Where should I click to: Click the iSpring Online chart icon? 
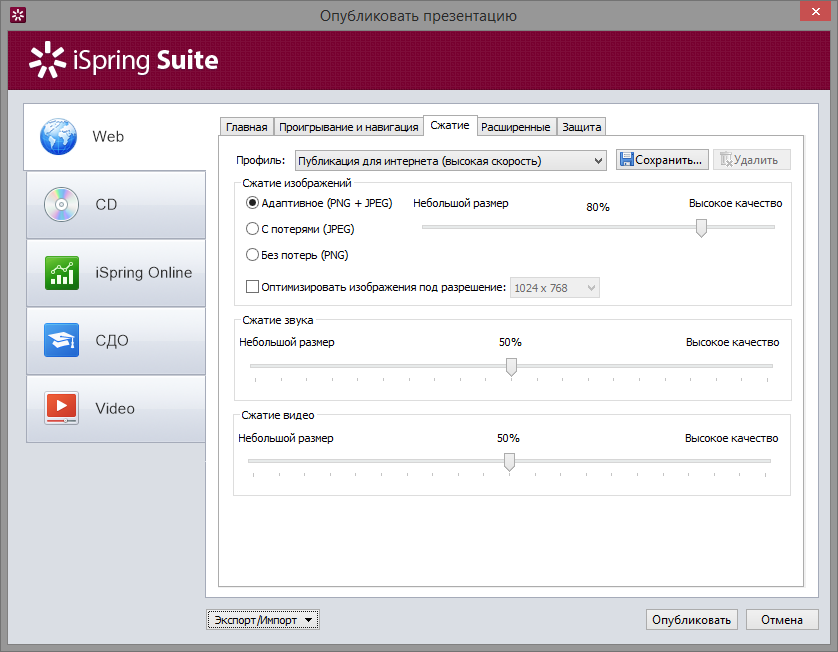click(x=62, y=273)
